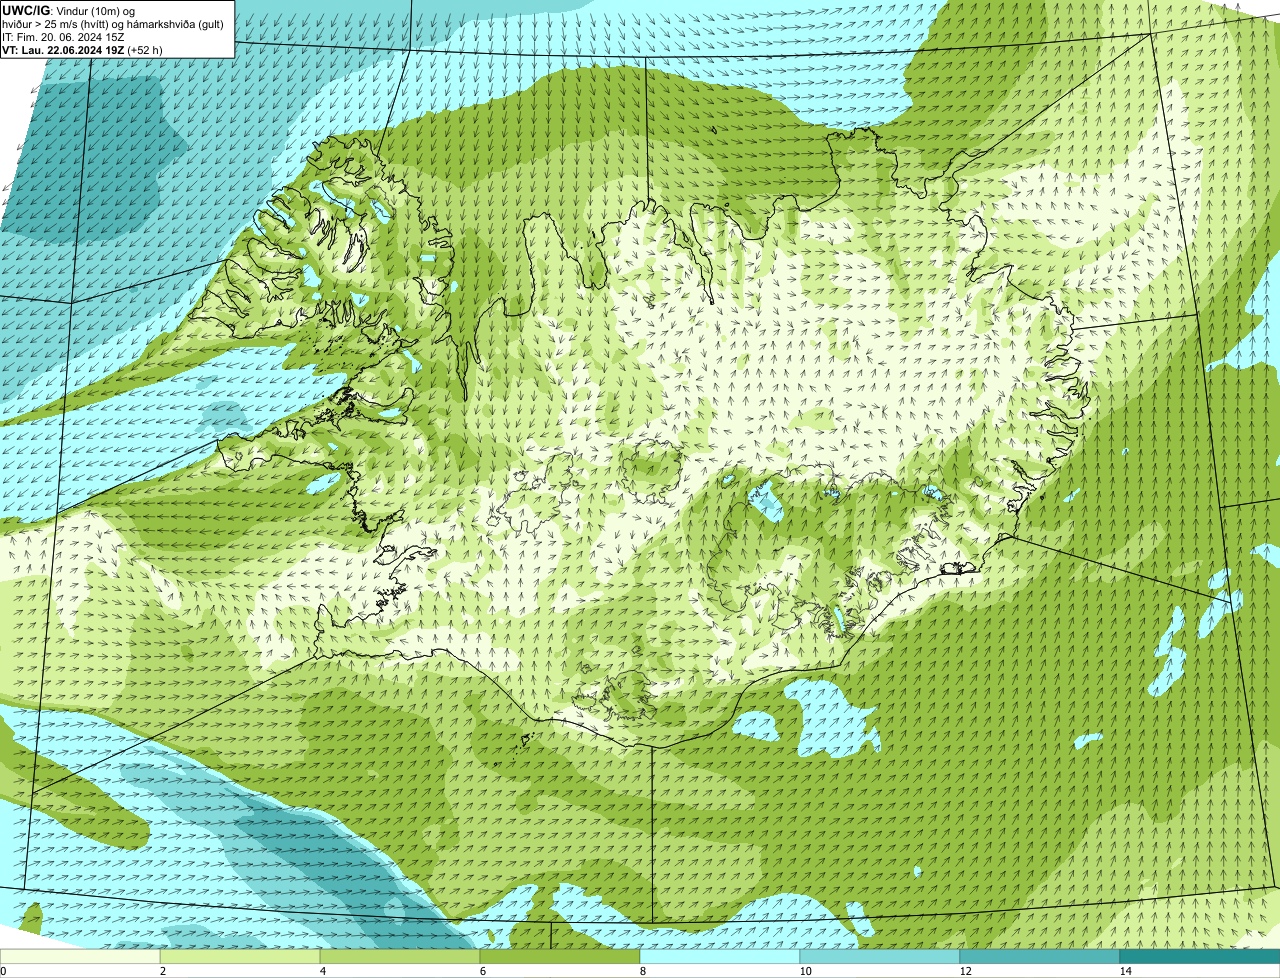Select the 10–12 m/s legend color segment
This screenshot has height=978, width=1280.
click(x=880, y=956)
